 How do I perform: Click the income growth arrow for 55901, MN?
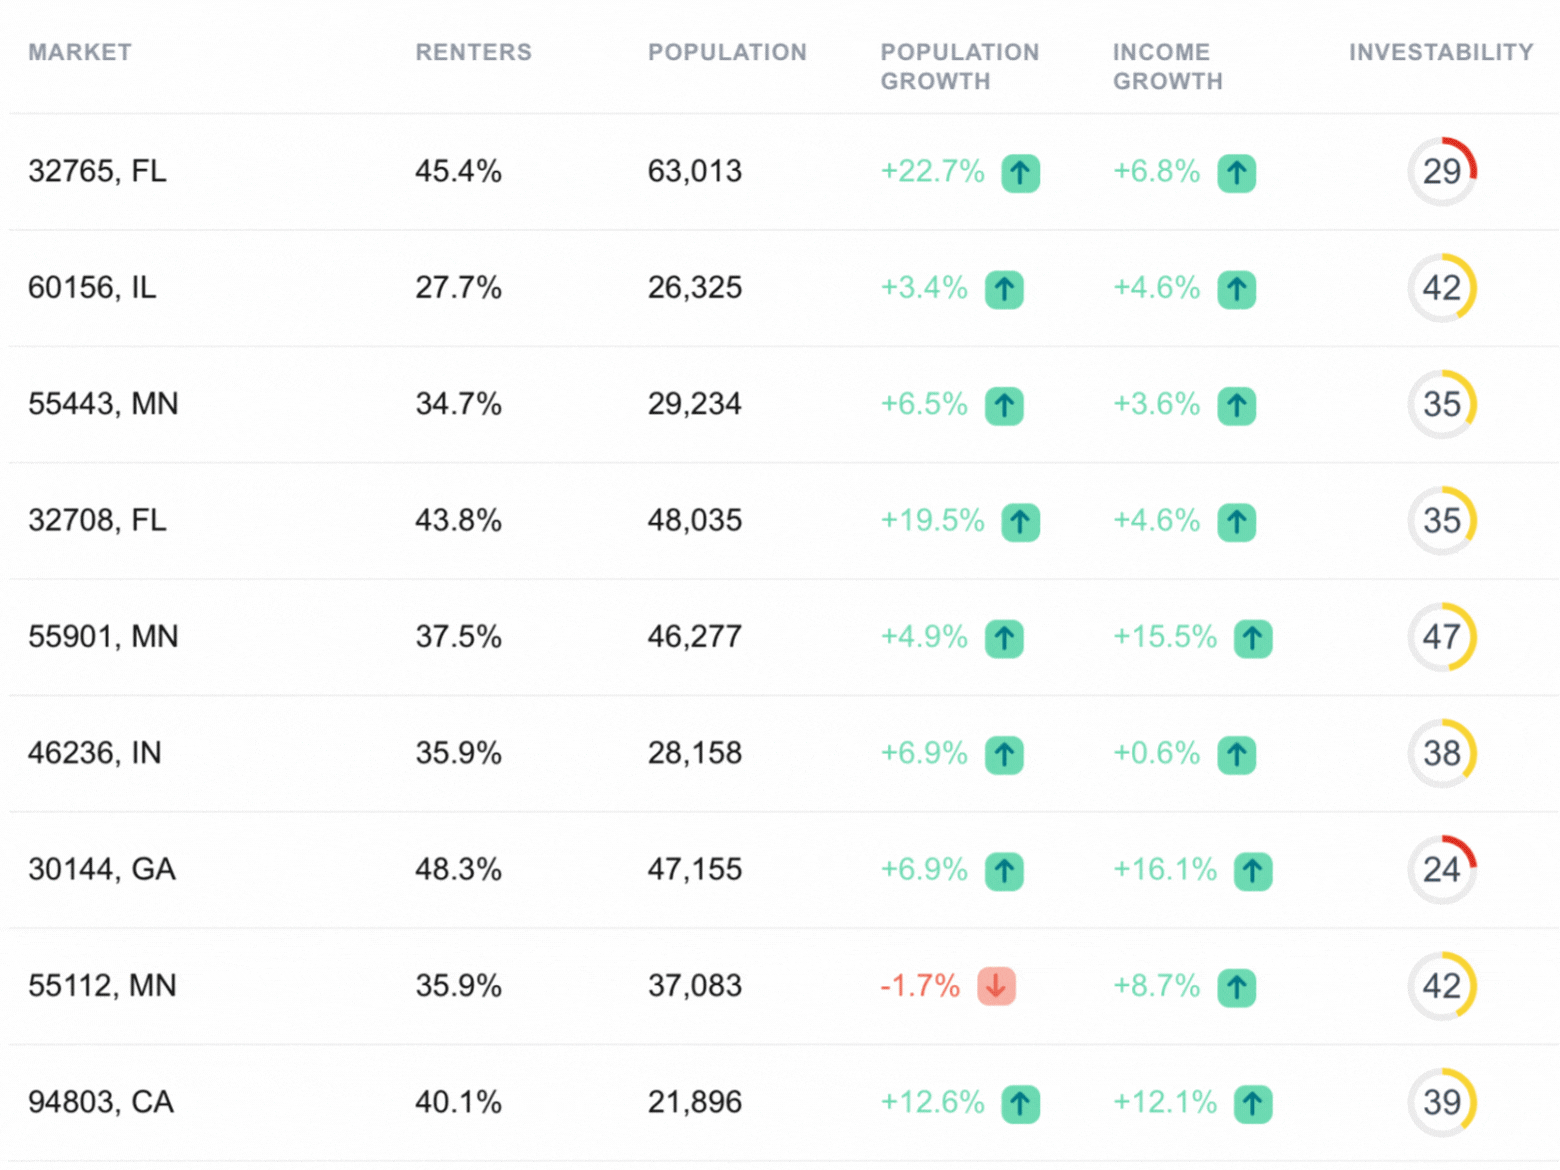click(1252, 638)
